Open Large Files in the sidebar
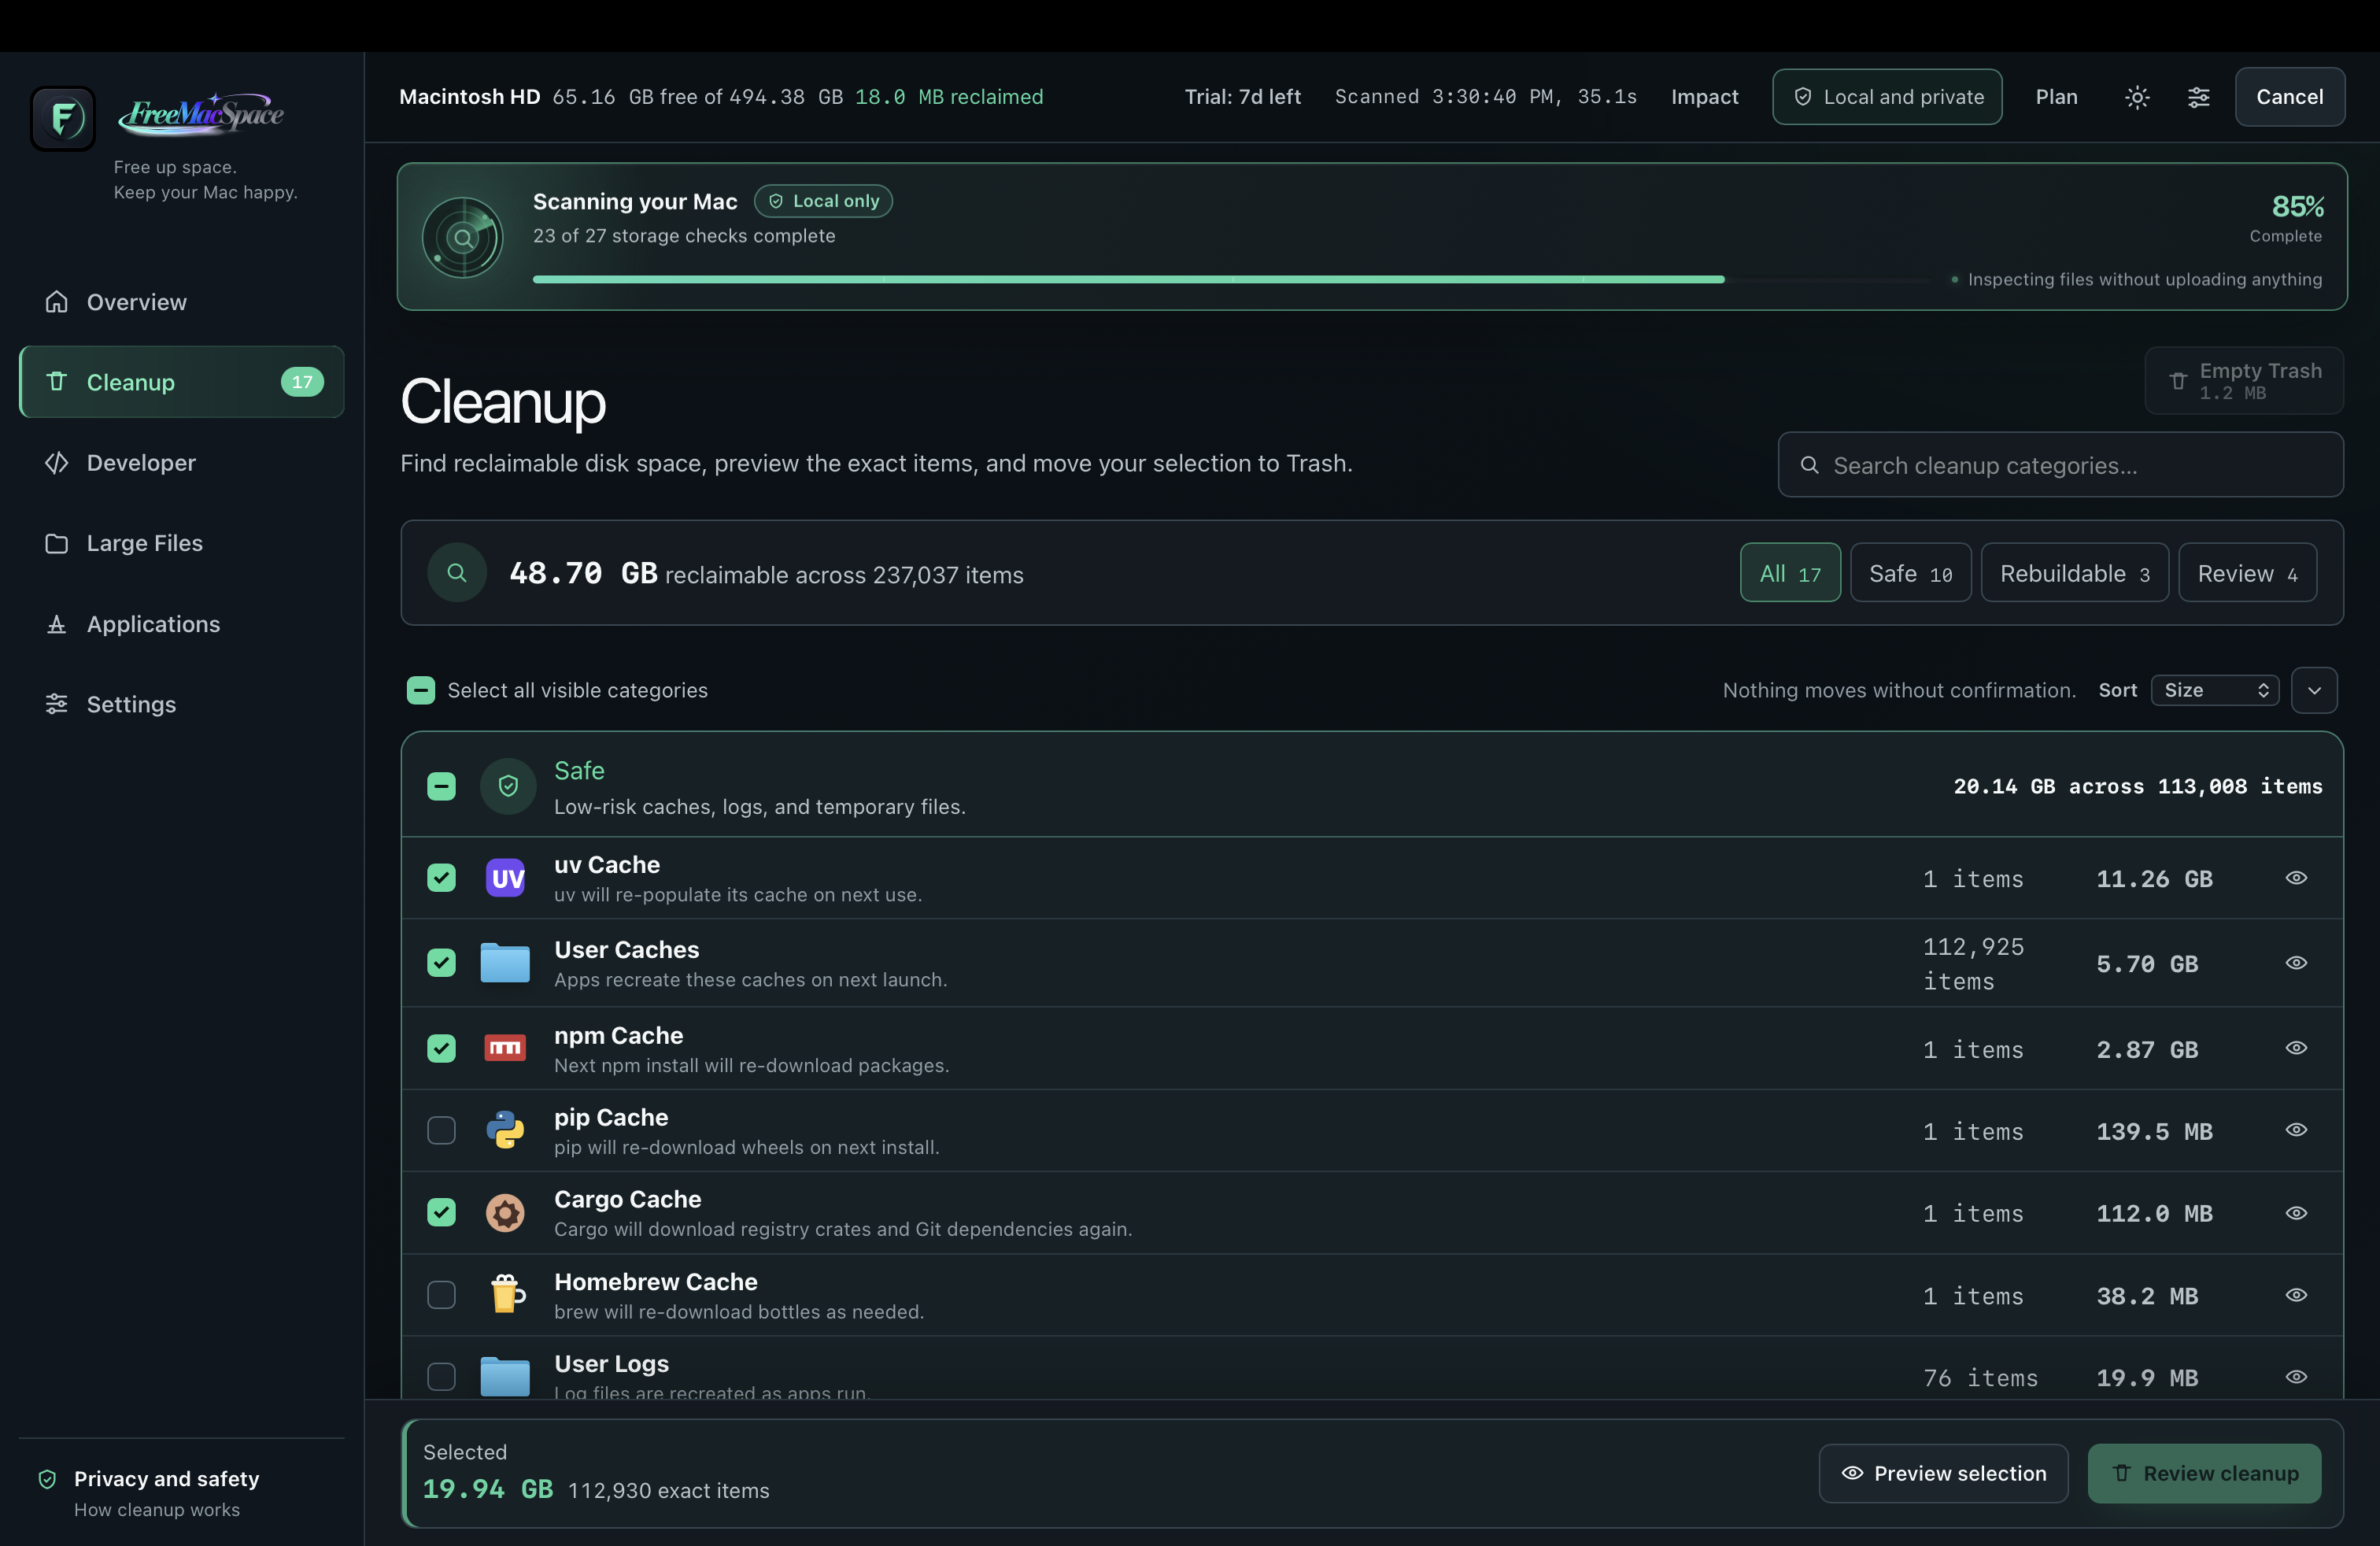This screenshot has width=2380, height=1546. click(x=181, y=543)
